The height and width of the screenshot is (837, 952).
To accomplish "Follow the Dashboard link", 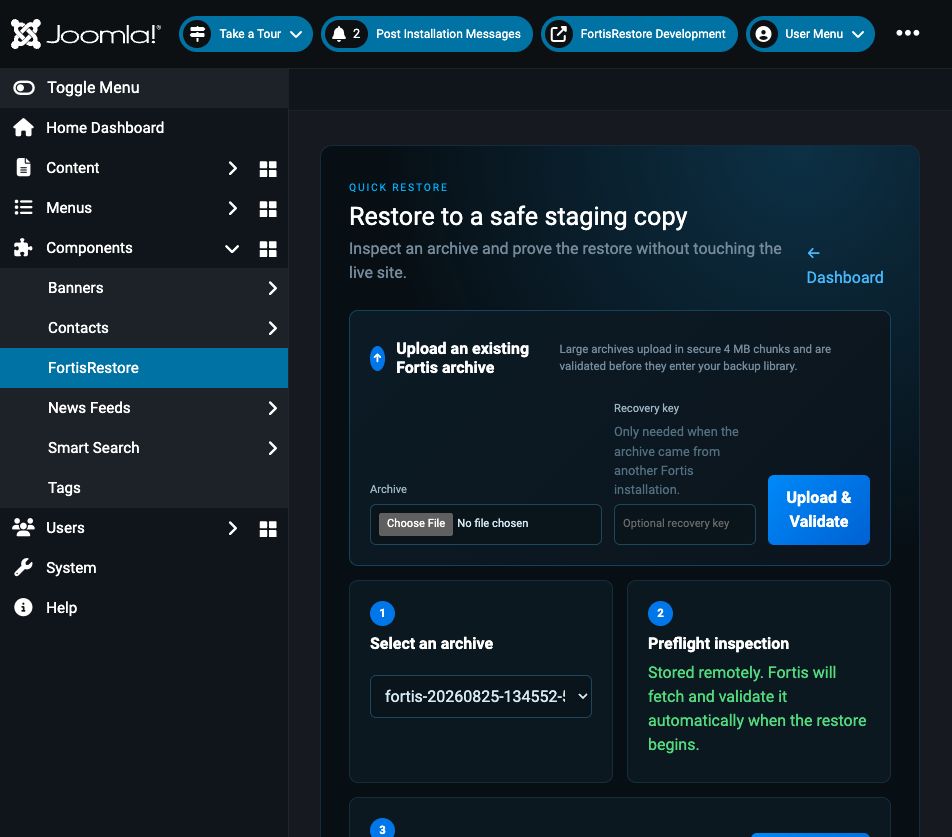I will (x=845, y=277).
